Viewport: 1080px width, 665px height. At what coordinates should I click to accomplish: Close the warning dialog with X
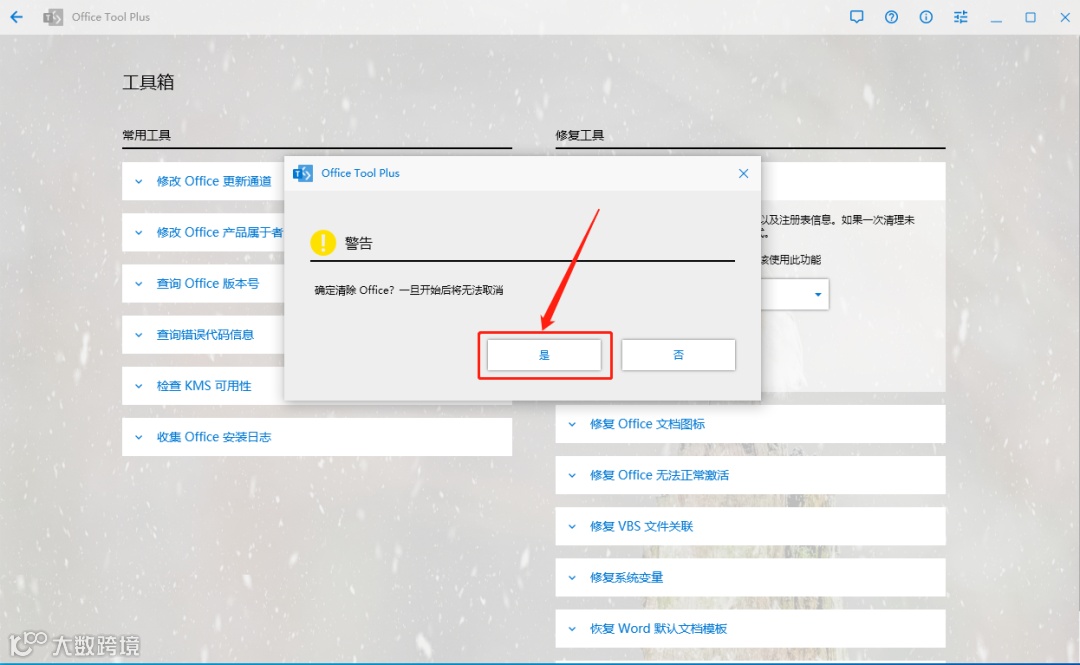pyautogui.click(x=743, y=173)
